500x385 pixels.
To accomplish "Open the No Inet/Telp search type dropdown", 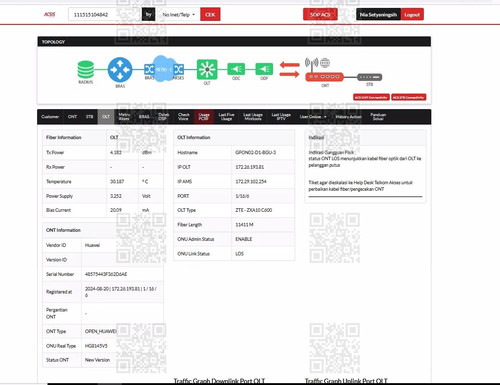I will (x=178, y=15).
